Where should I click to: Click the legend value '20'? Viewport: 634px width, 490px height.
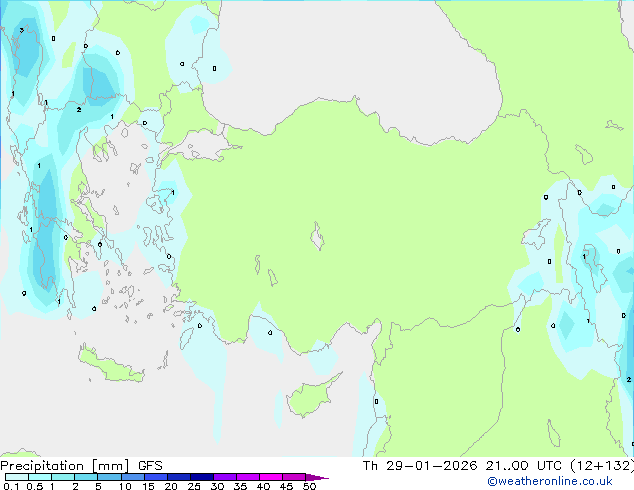click(171, 486)
